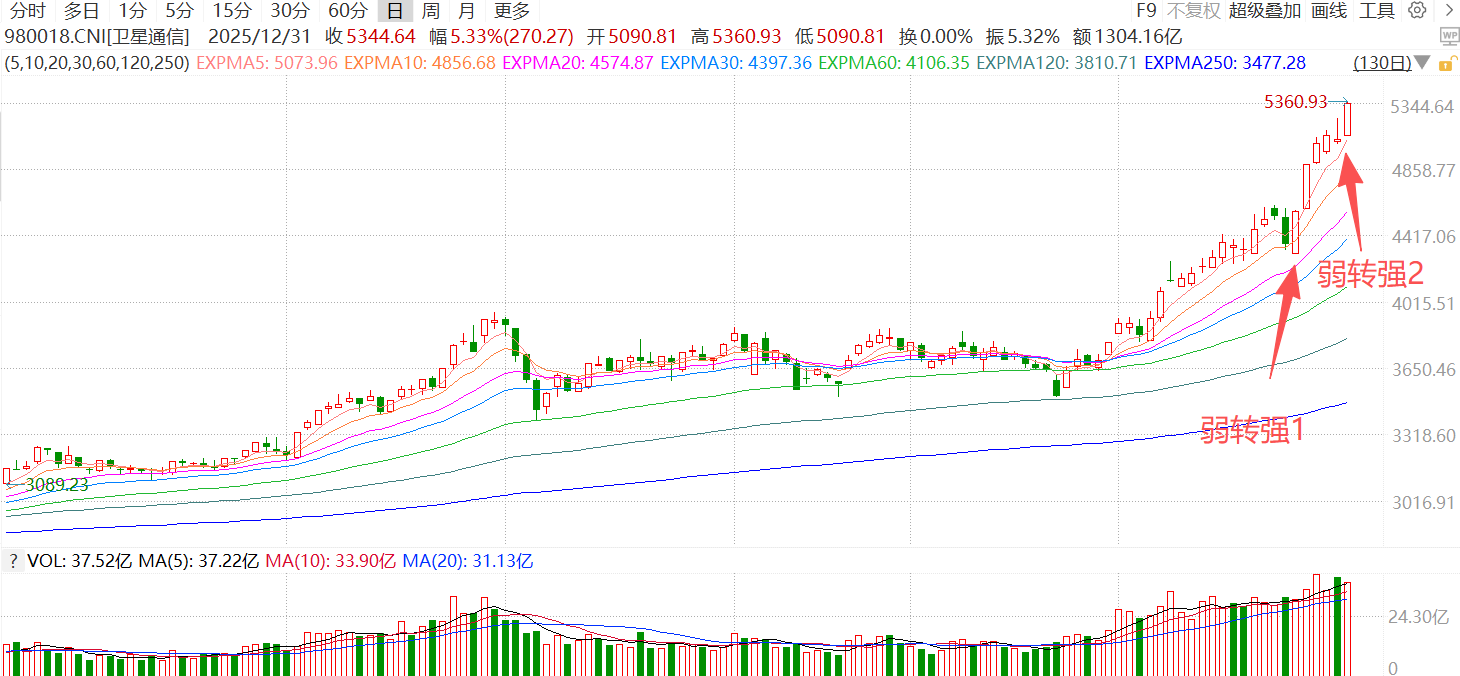Click the EXPMA120: 3810.71 label
The height and width of the screenshot is (676, 1460).
point(1057,63)
